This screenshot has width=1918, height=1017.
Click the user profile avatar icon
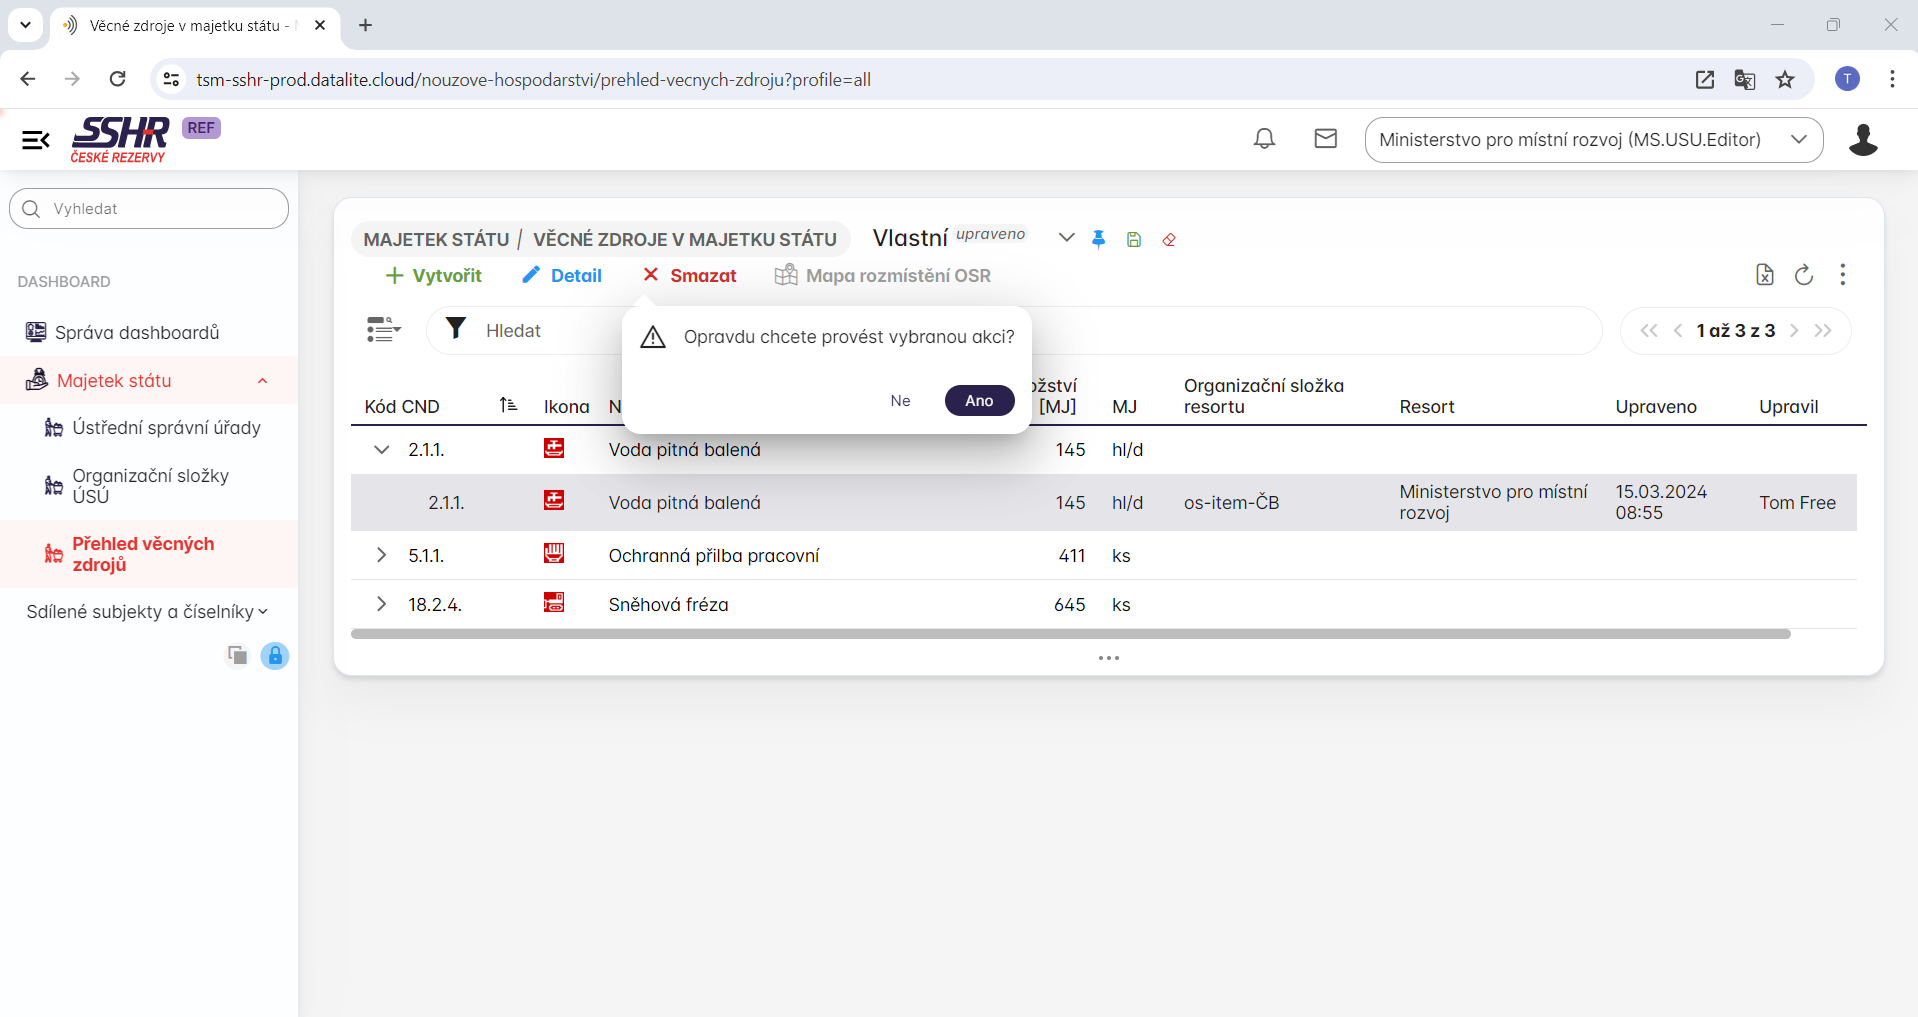coord(1862,140)
